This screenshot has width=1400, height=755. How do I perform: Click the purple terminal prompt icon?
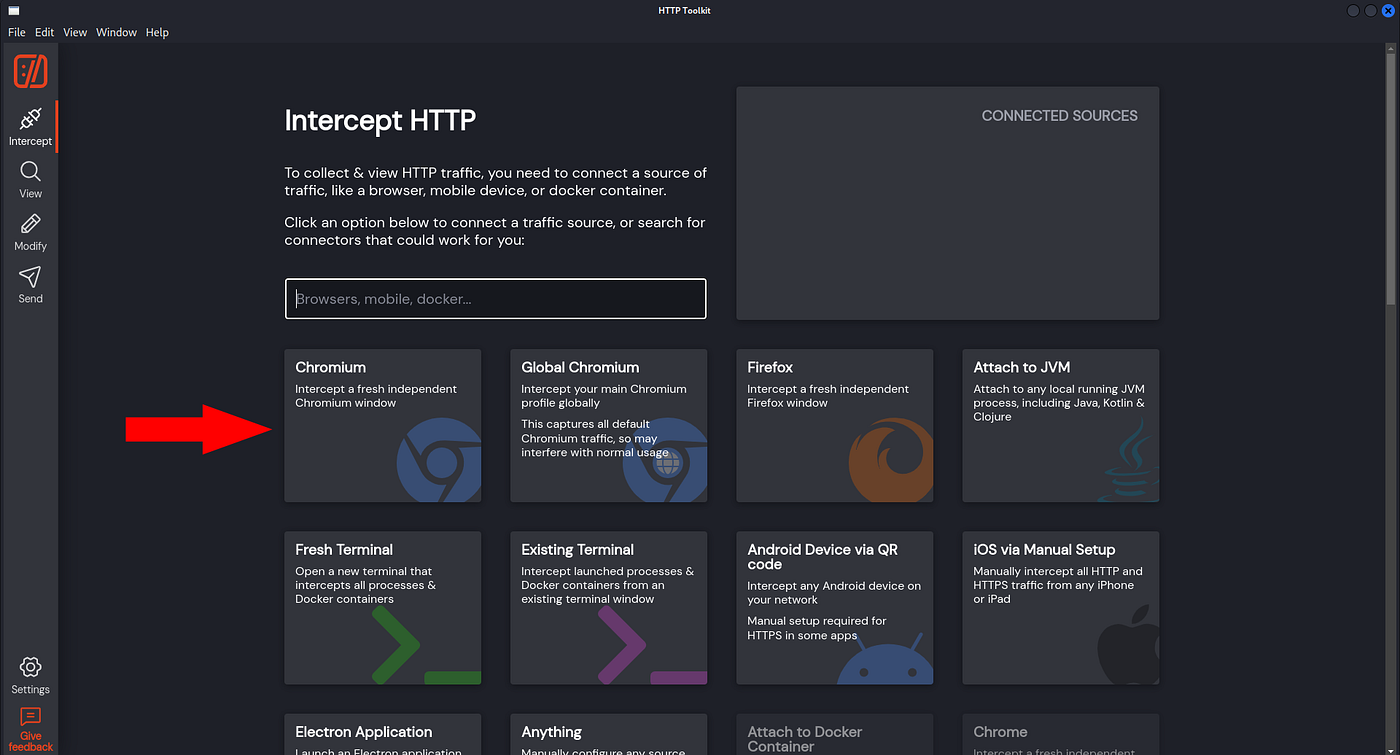coord(652,645)
